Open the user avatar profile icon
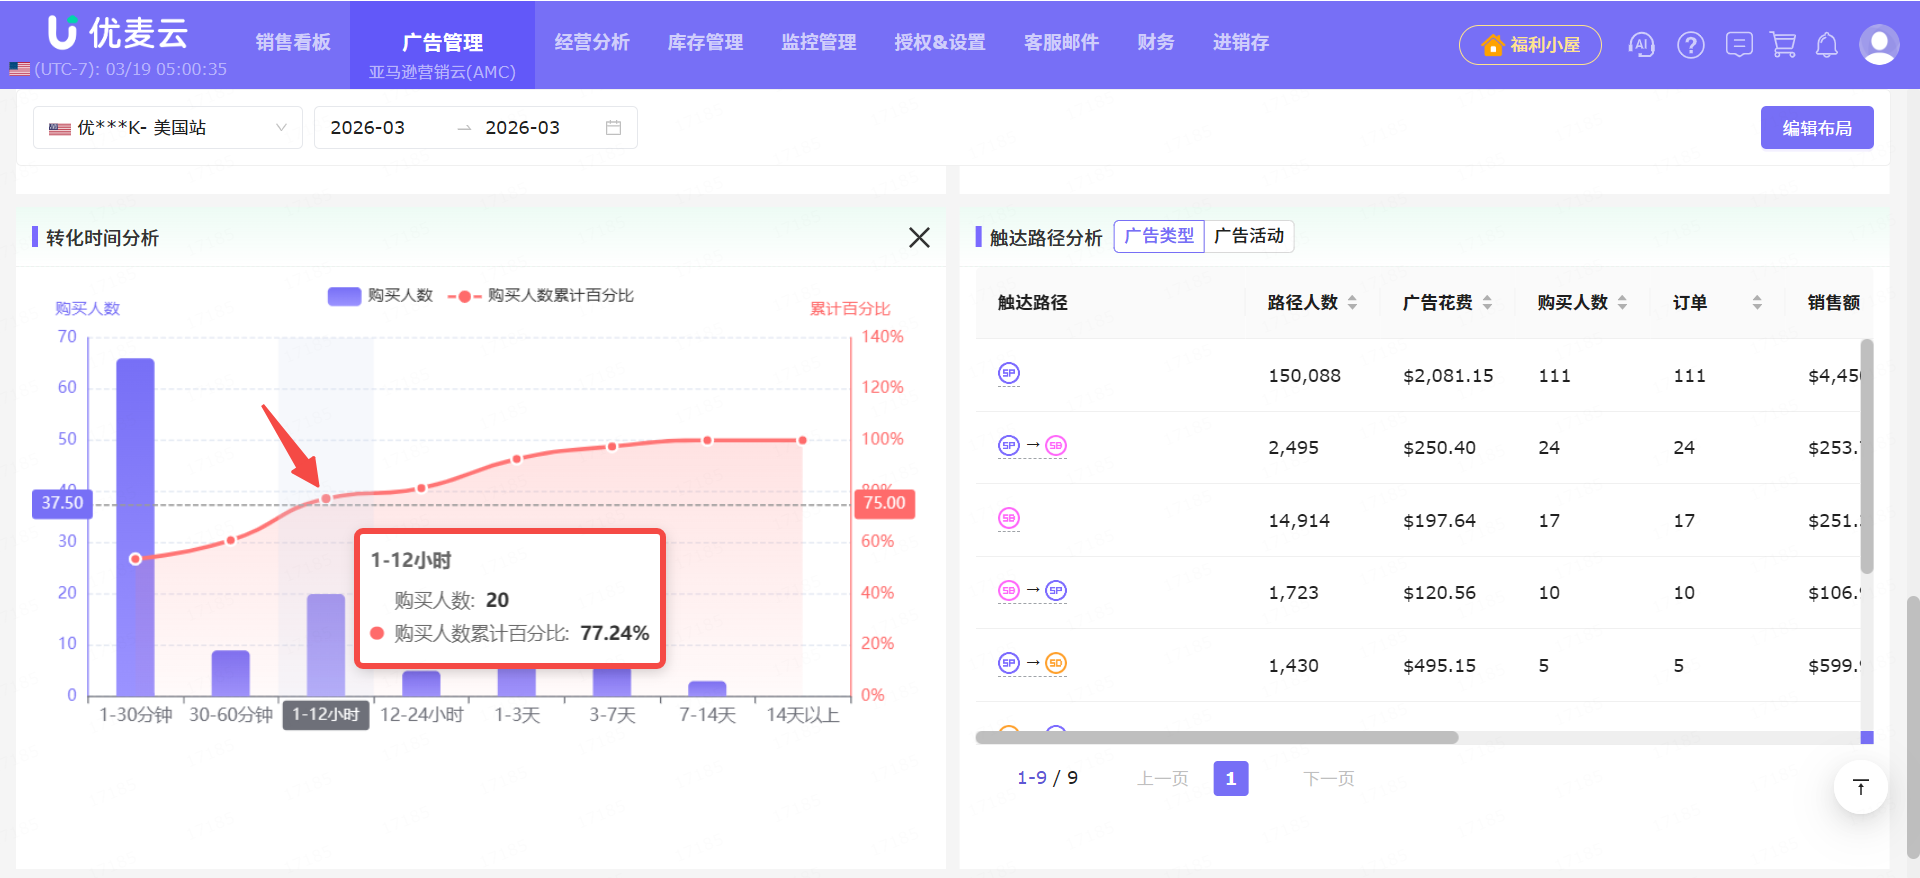Image resolution: width=1920 pixels, height=878 pixels. (x=1879, y=45)
